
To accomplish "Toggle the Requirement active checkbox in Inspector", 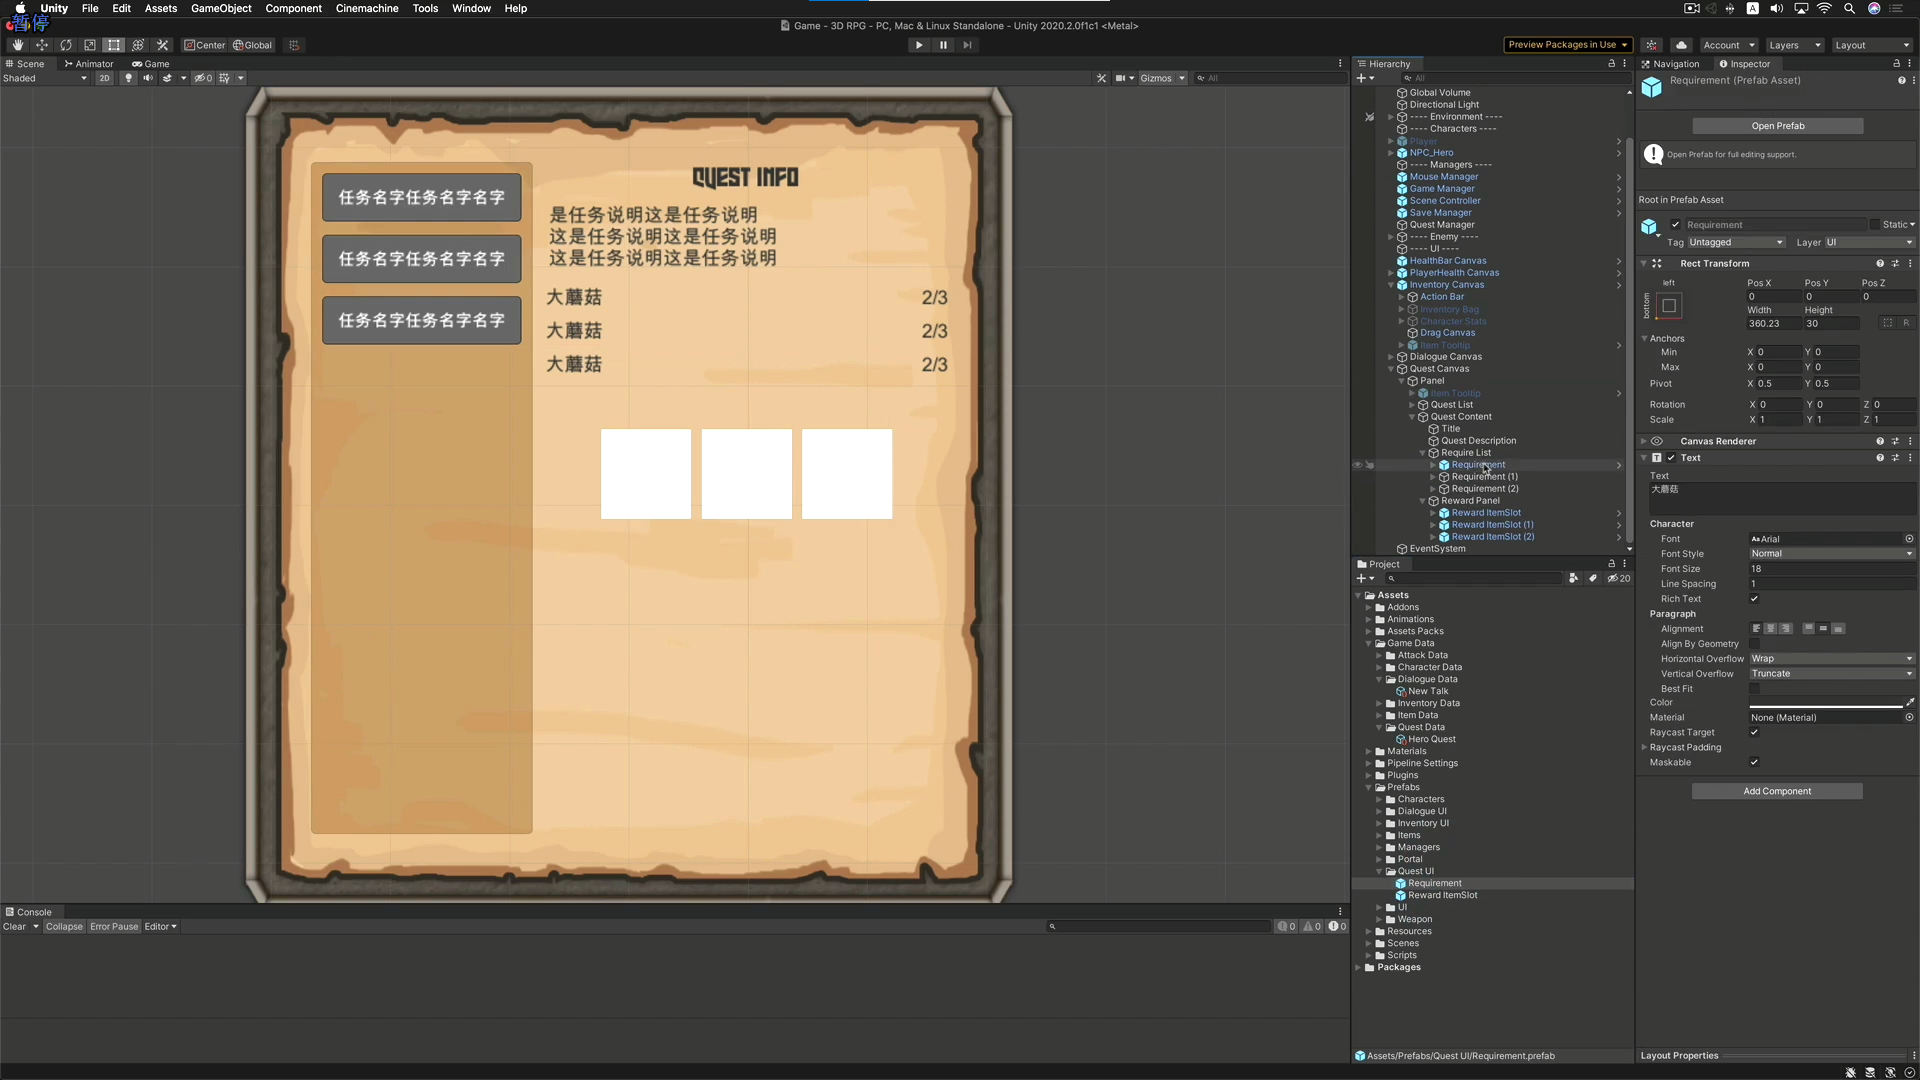I will (1677, 225).
